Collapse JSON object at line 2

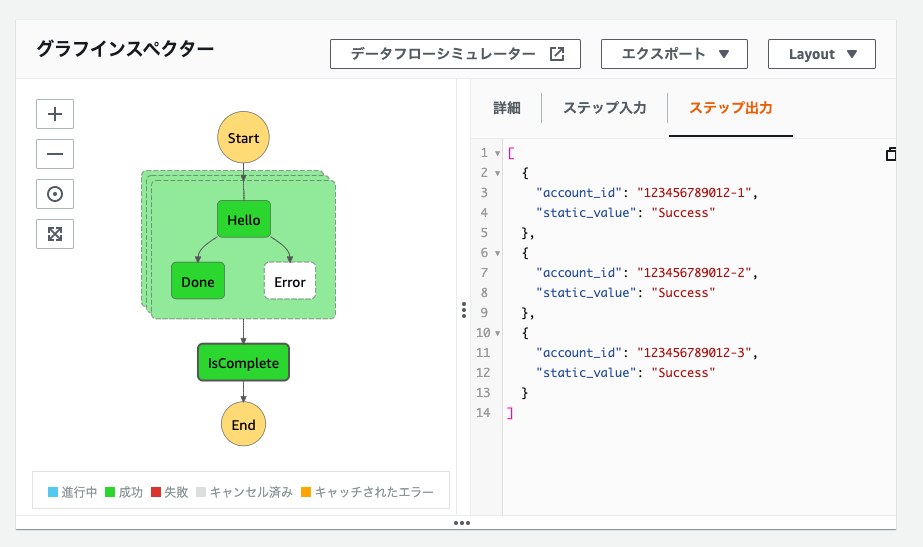click(x=497, y=174)
